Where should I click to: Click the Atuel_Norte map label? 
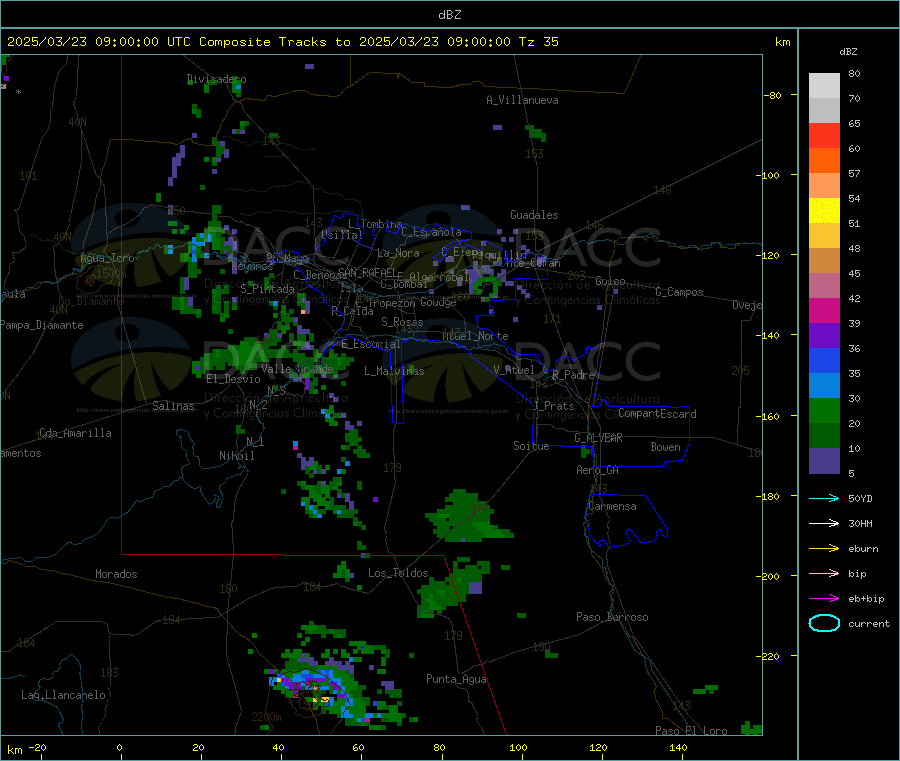[475, 336]
